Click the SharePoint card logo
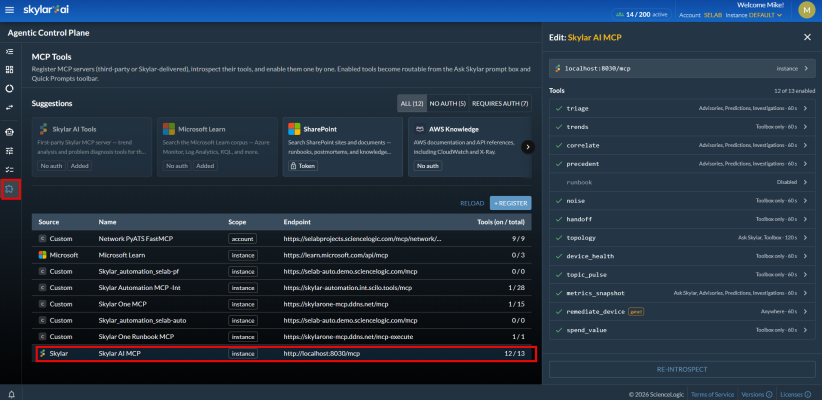822x400 pixels. point(294,129)
